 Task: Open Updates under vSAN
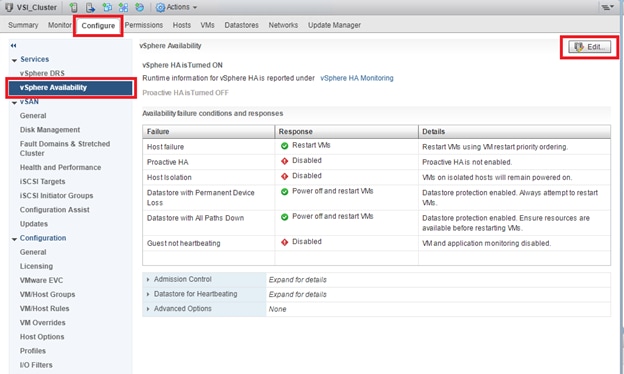click(x=34, y=224)
